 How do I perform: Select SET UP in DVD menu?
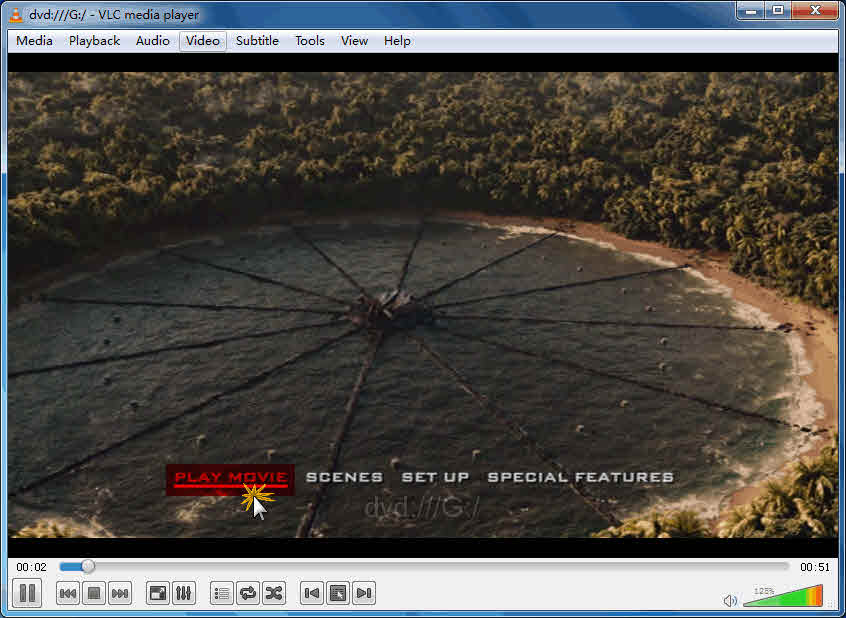tap(435, 477)
